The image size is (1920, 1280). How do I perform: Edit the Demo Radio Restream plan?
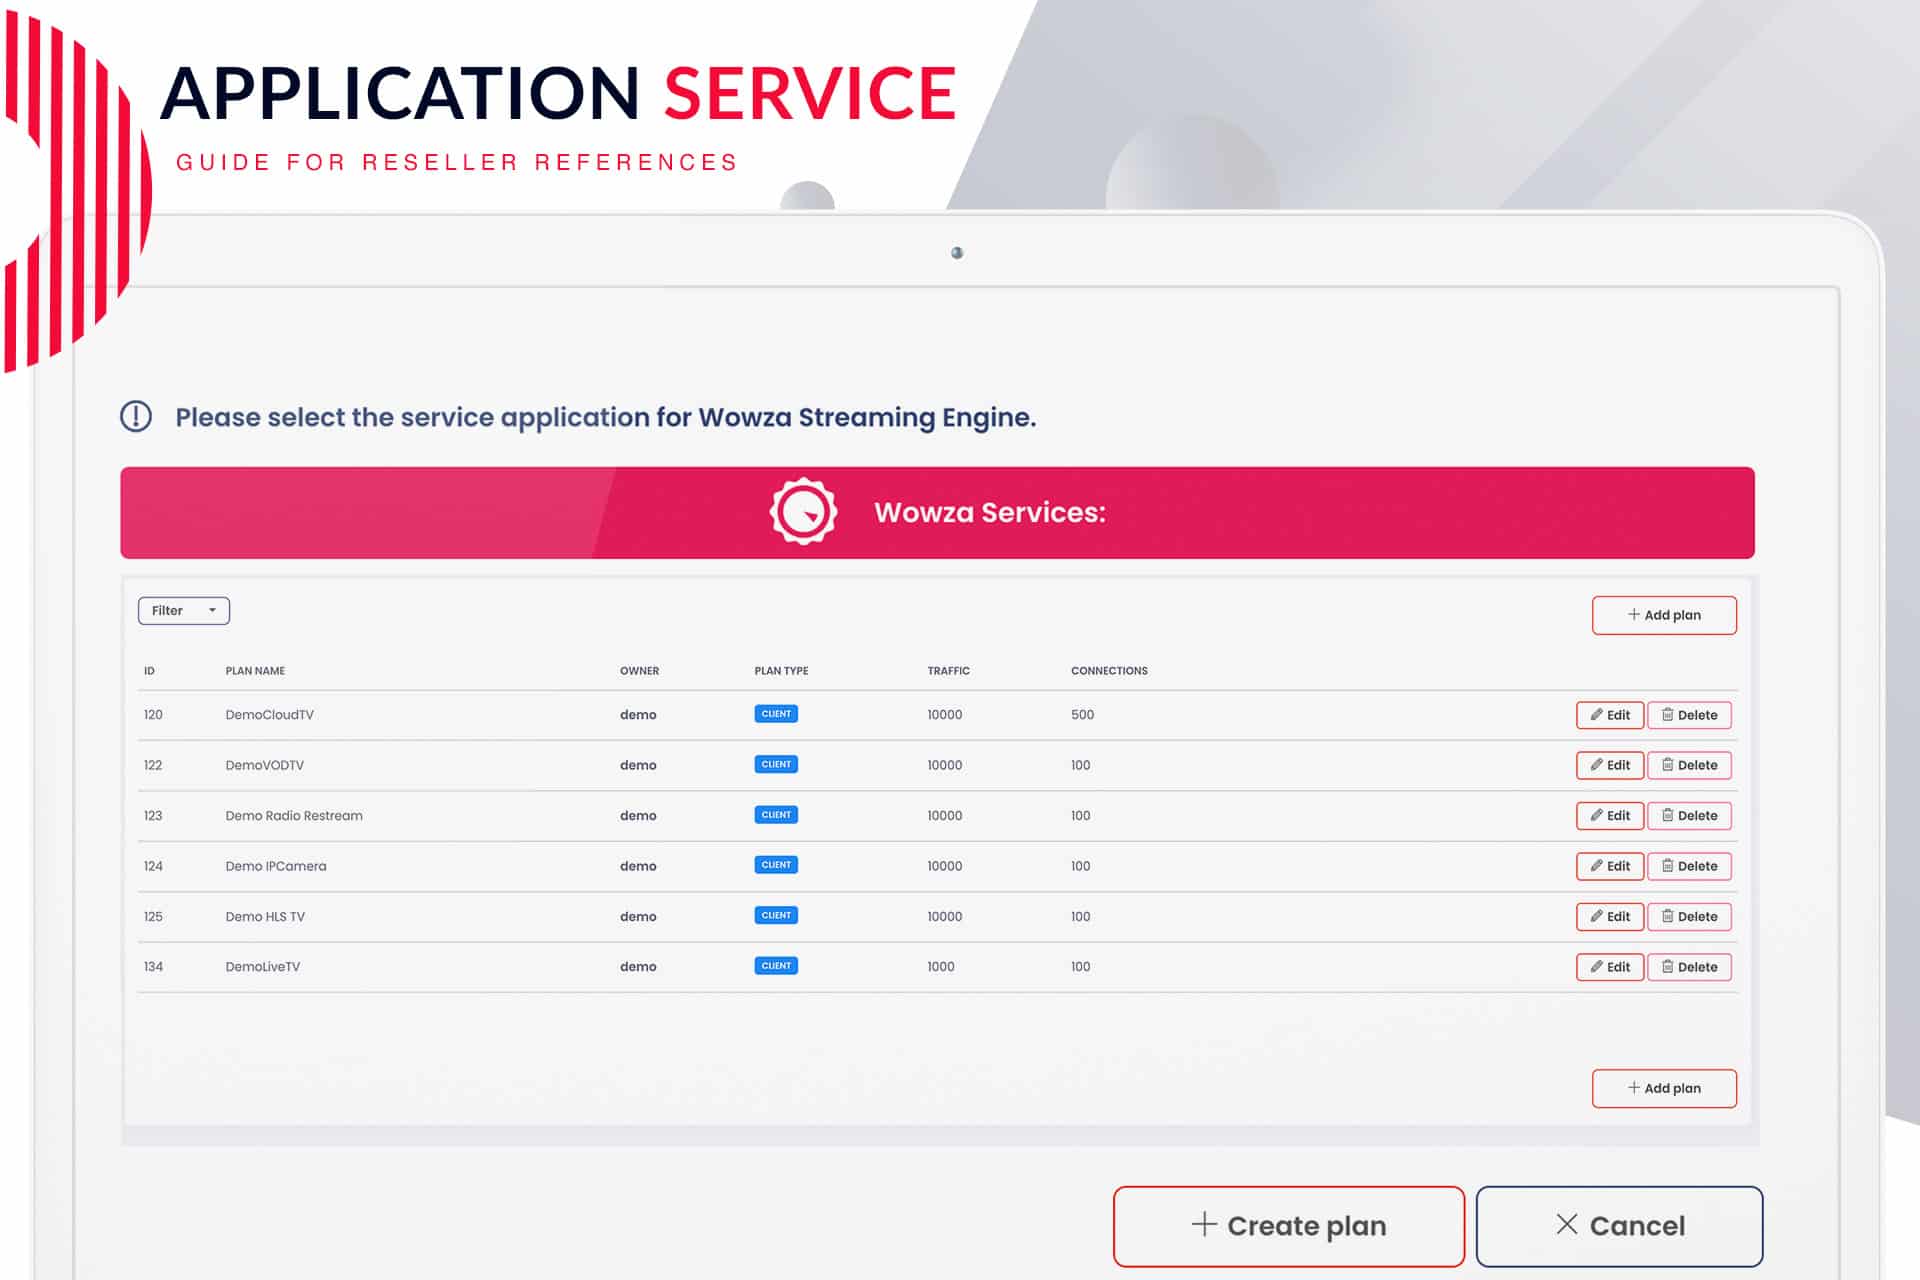pos(1610,816)
